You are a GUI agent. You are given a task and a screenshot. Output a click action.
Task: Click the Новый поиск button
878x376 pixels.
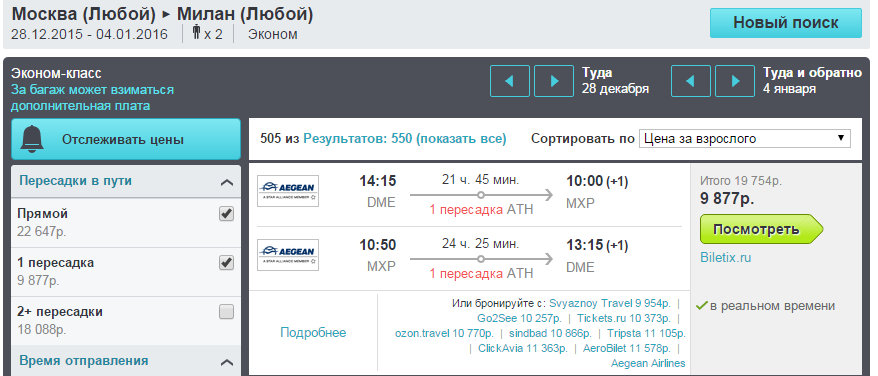coord(786,23)
